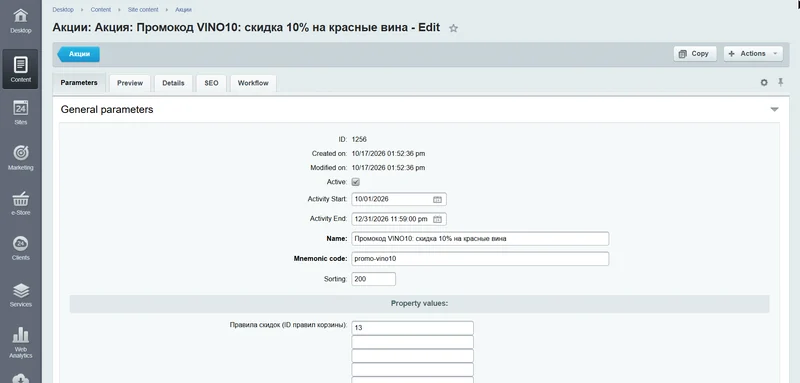The height and width of the screenshot is (383, 800).
Task: Switch to the Details tab
Action: 173,83
